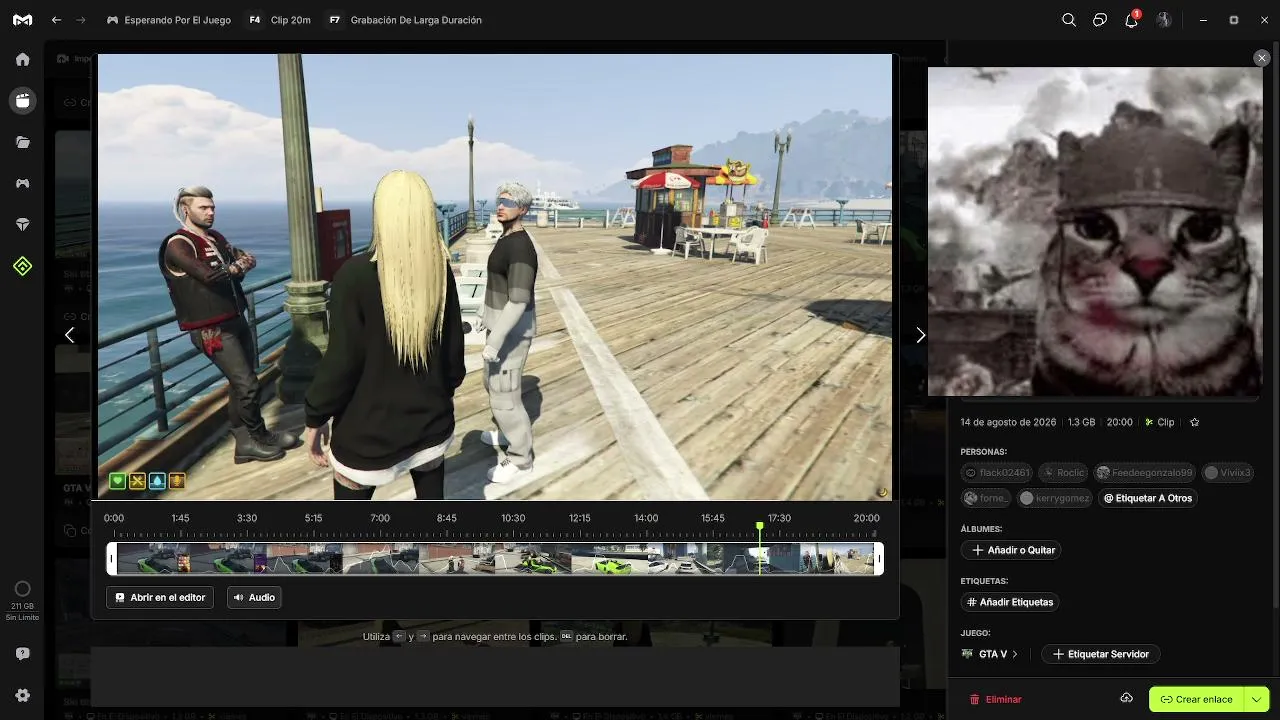Click Etiquetar Servidor
The width and height of the screenshot is (1280, 720).
point(1101,654)
